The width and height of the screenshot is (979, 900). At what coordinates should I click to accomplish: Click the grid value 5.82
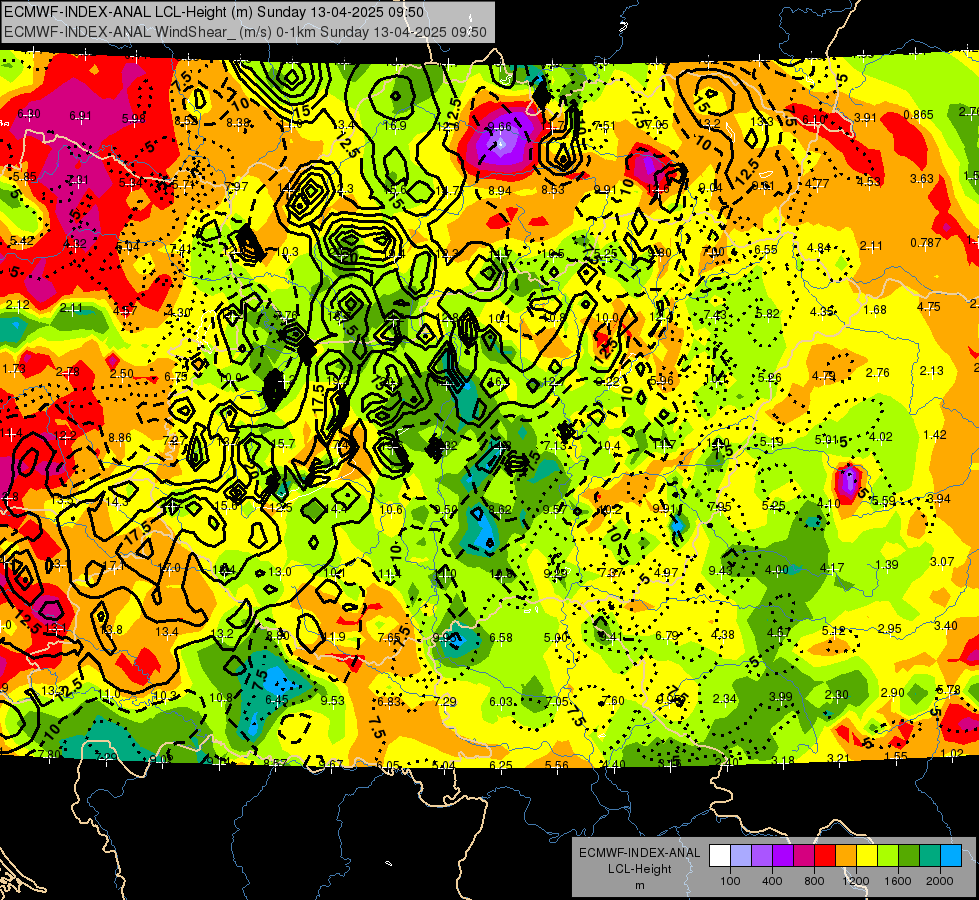pyautogui.click(x=768, y=314)
